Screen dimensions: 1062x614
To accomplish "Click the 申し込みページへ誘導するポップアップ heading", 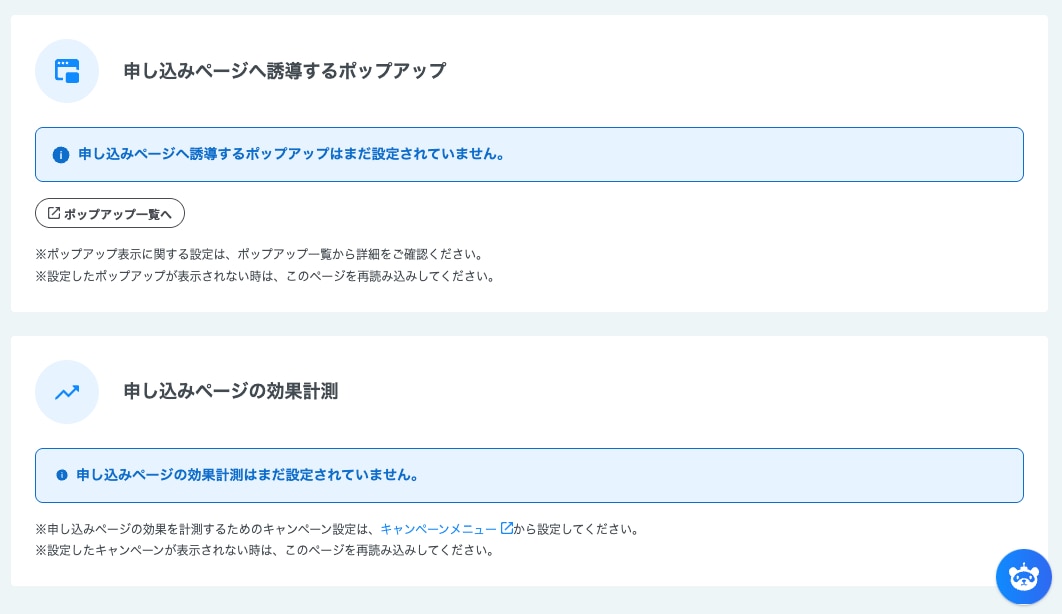I will pyautogui.click(x=284, y=71).
